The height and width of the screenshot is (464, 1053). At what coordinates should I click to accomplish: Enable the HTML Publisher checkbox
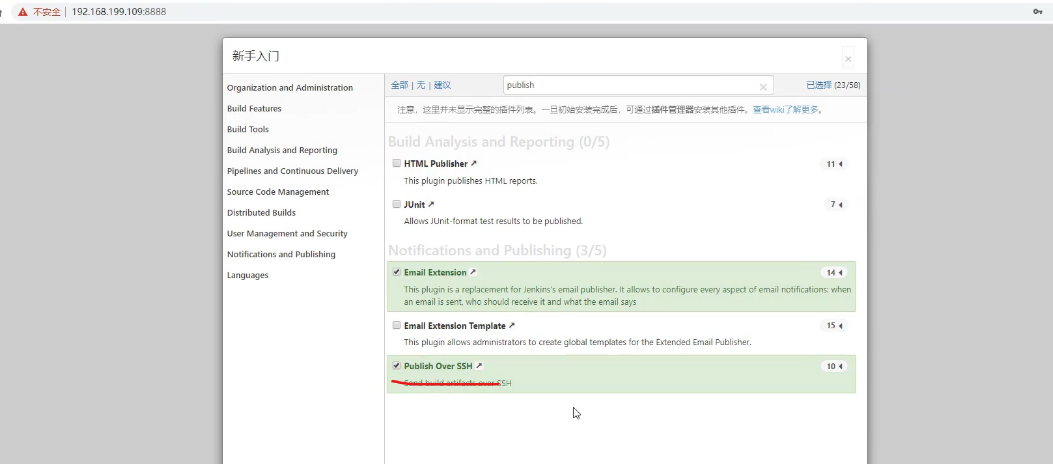tap(397, 163)
